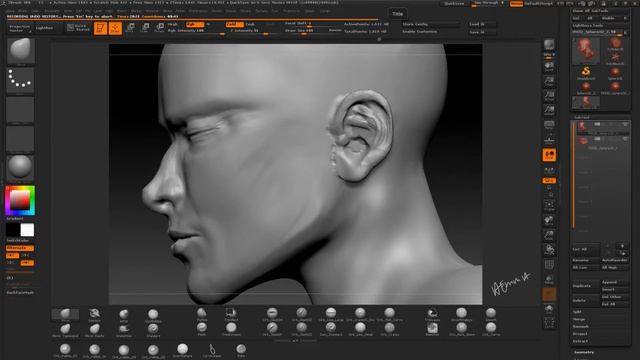
Task: Click the Title button
Action: click(398, 14)
